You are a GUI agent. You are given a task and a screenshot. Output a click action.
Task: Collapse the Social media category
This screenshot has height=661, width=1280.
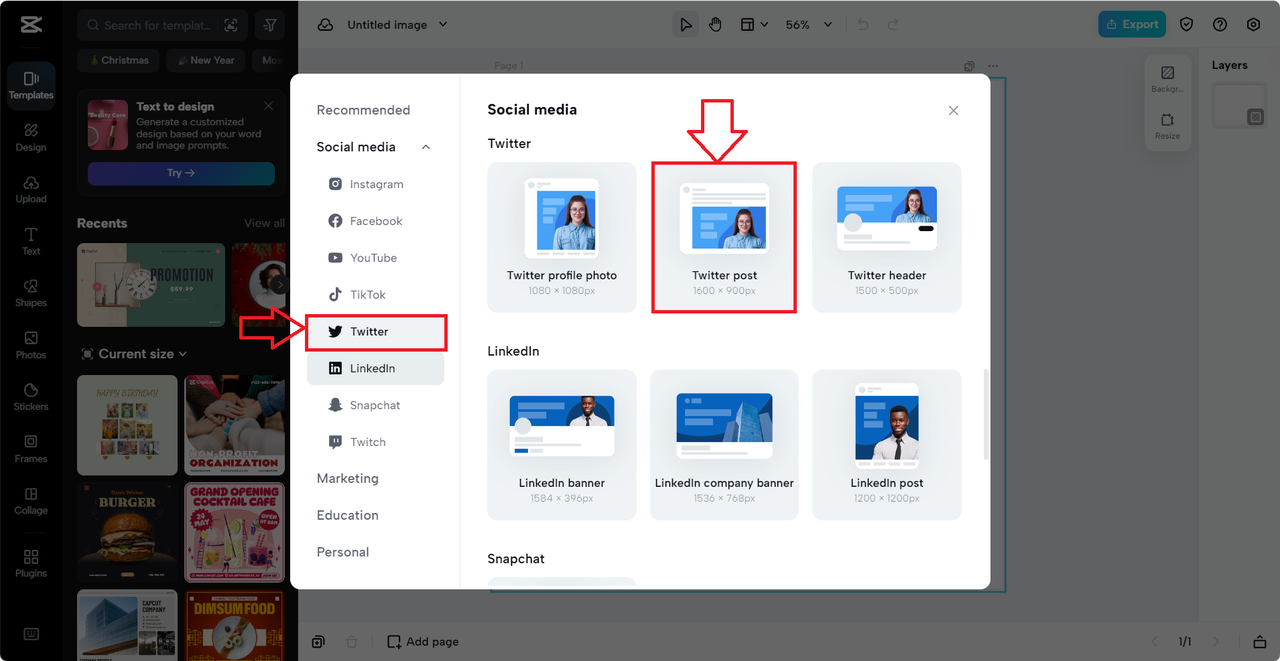[x=426, y=147]
